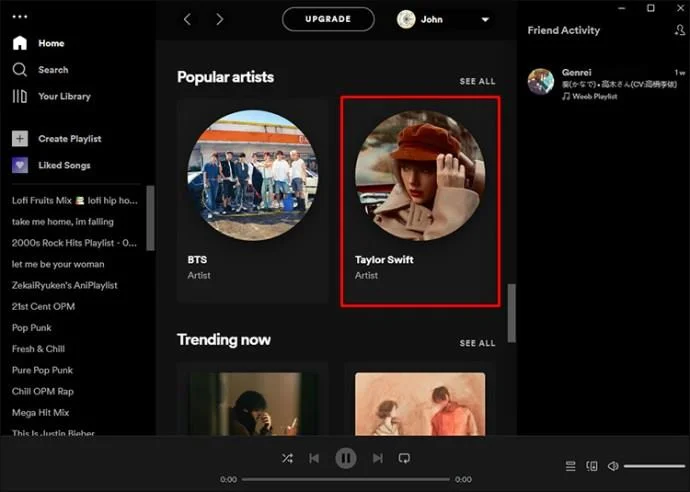
Task: Open the second Trending now illustrated cover
Action: 420,404
